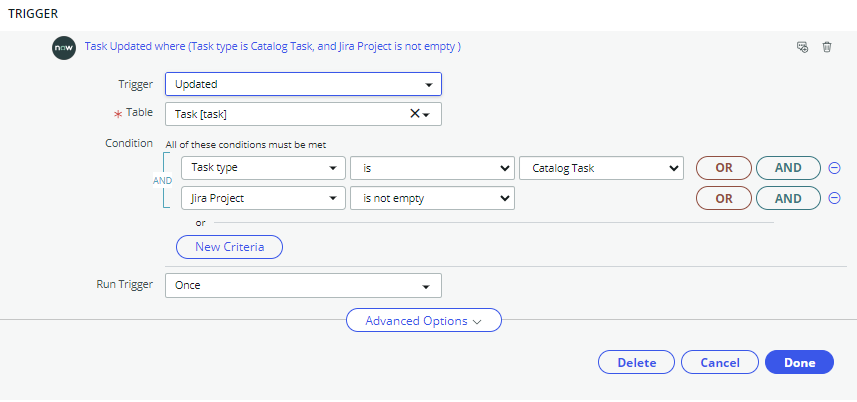Clear the Task [task] table selection

415,114
